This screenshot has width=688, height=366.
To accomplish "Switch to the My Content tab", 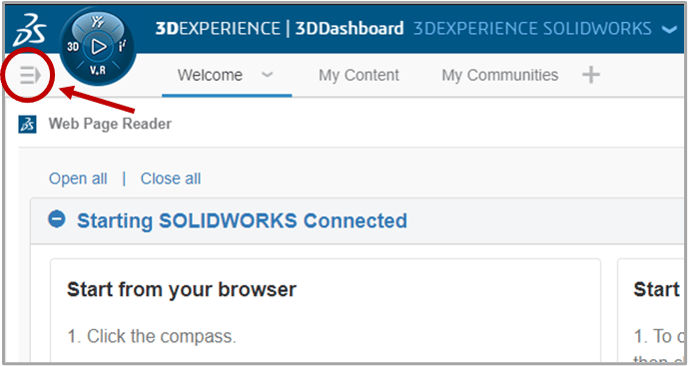I will pos(359,75).
